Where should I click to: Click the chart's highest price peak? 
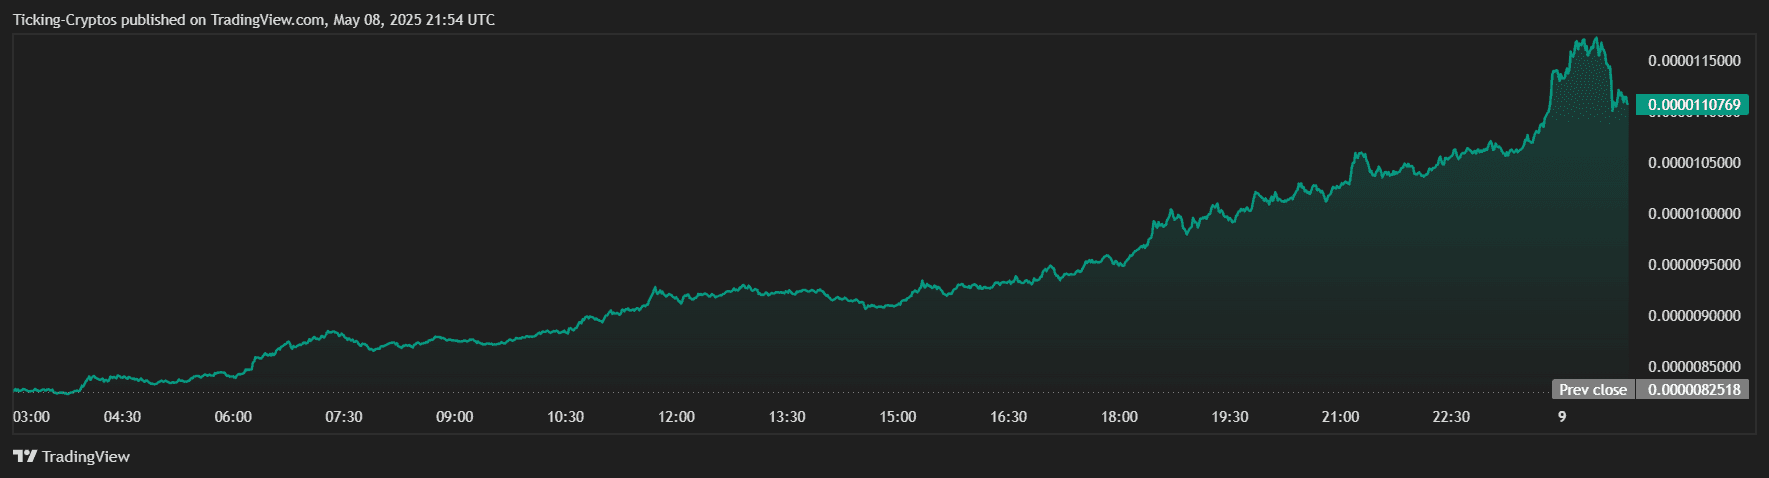coord(1597,39)
